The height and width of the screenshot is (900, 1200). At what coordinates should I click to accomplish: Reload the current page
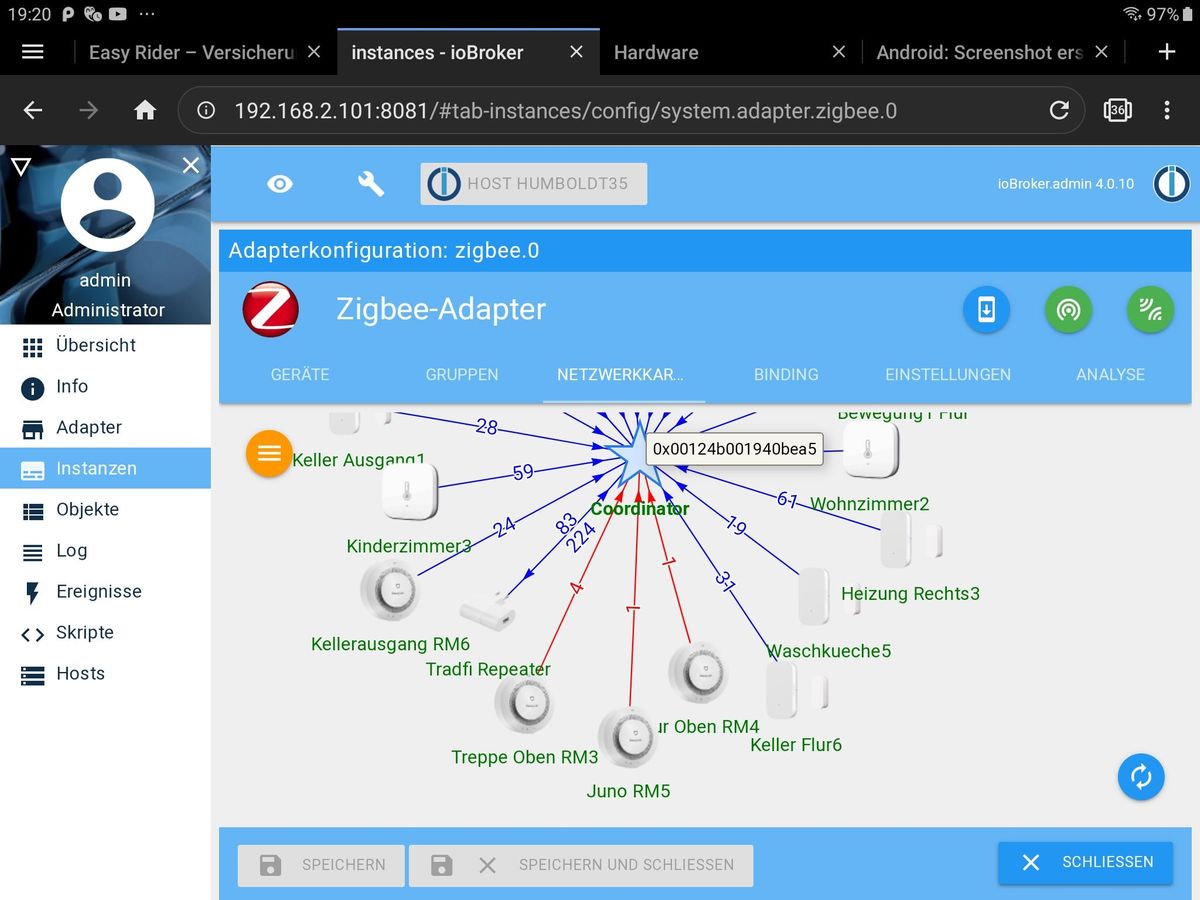coord(1059,110)
